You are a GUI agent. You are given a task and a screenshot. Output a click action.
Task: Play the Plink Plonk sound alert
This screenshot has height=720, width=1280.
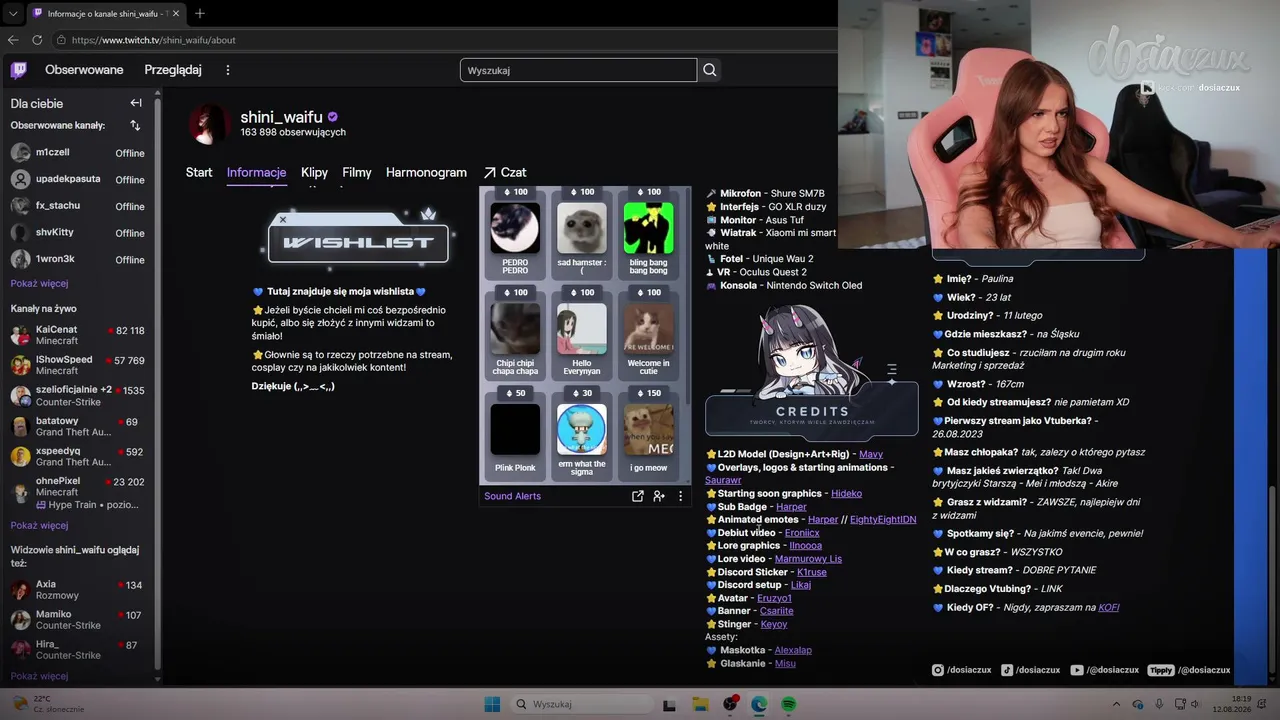pyautogui.click(x=515, y=435)
